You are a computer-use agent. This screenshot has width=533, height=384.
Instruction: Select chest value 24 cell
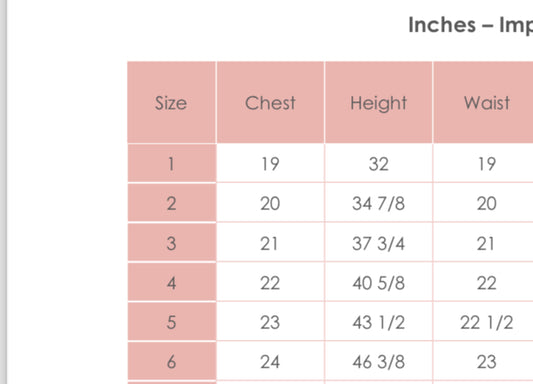(270, 361)
